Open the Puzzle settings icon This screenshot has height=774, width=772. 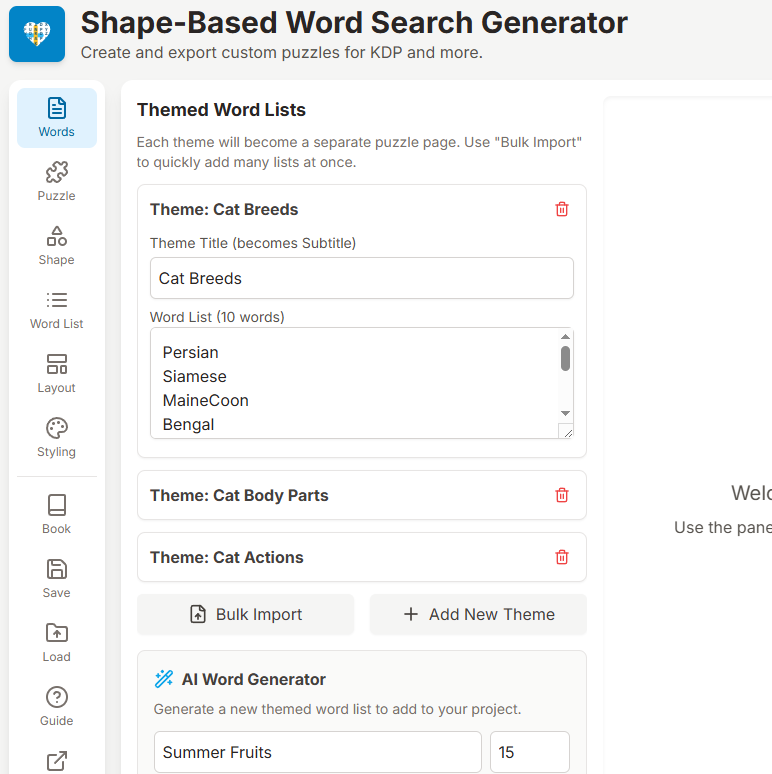[x=57, y=181]
